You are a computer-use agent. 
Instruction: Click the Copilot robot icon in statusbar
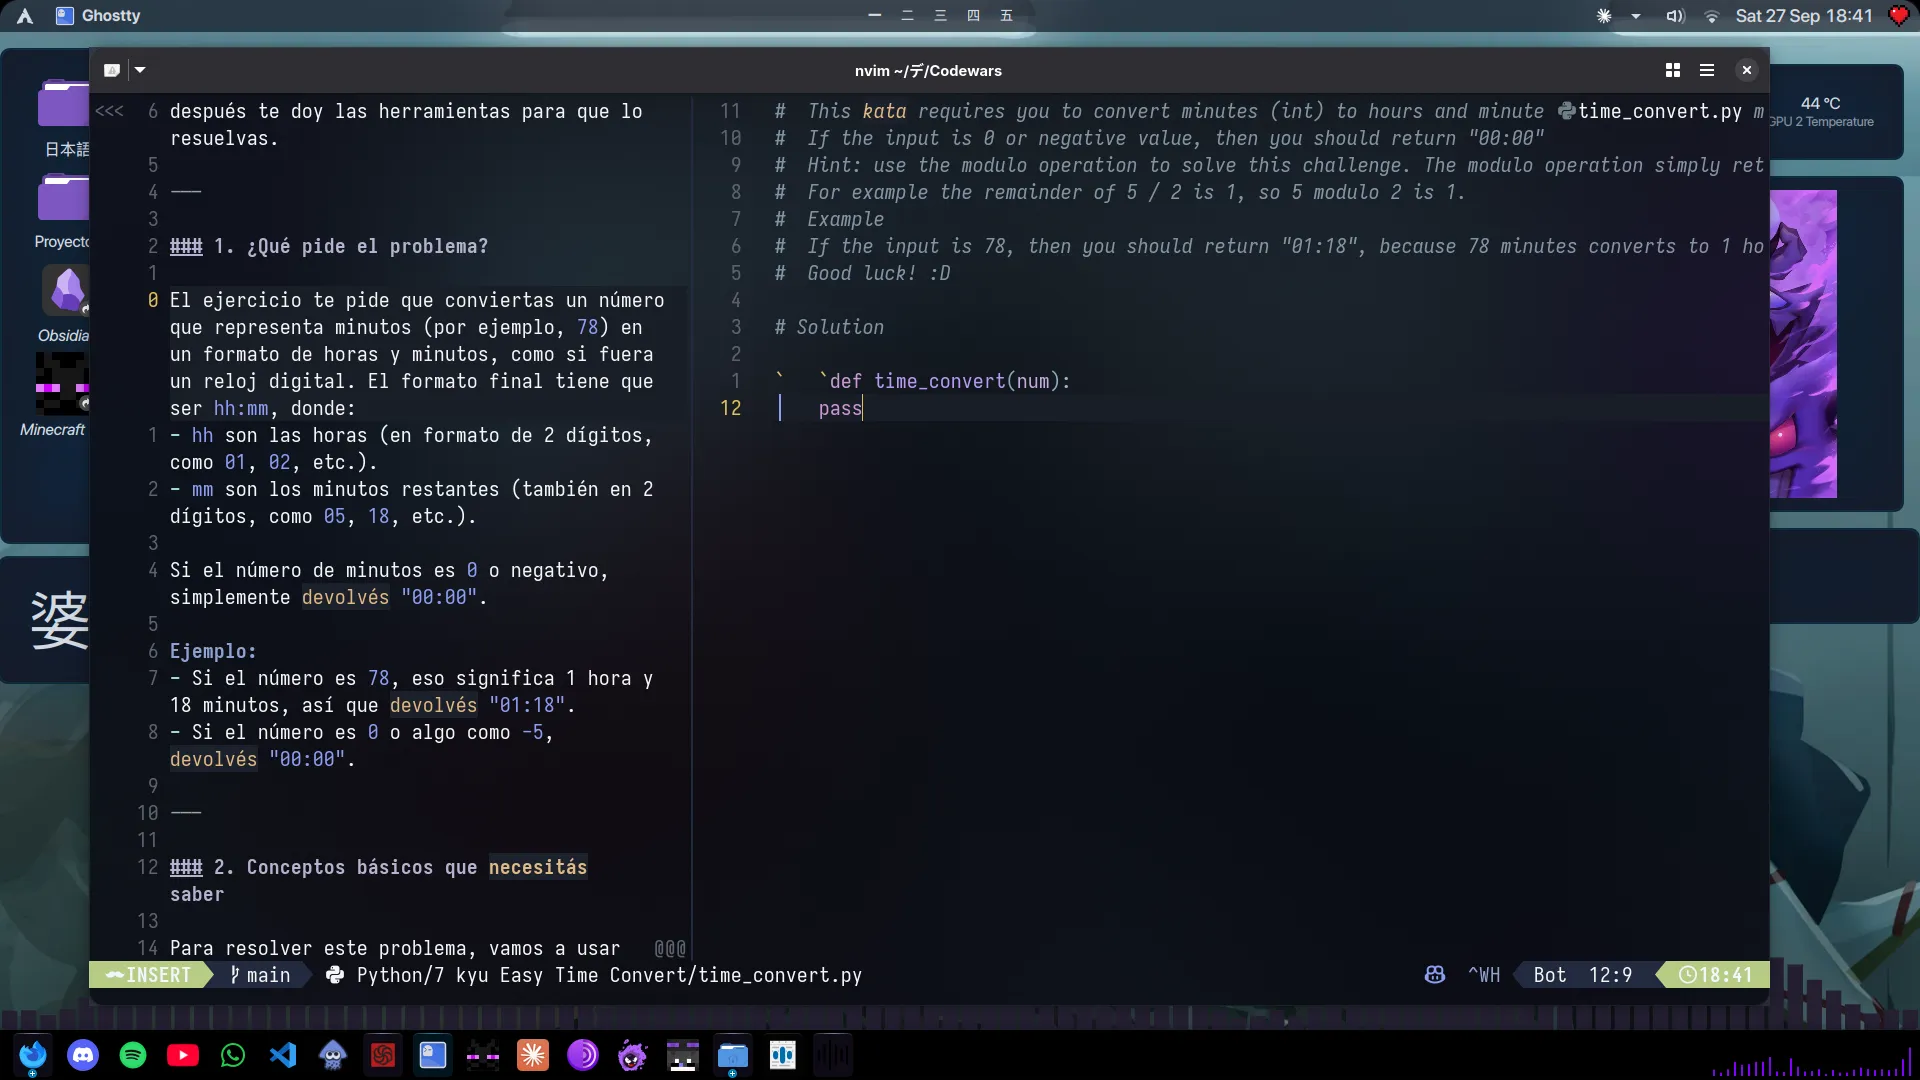click(1434, 975)
